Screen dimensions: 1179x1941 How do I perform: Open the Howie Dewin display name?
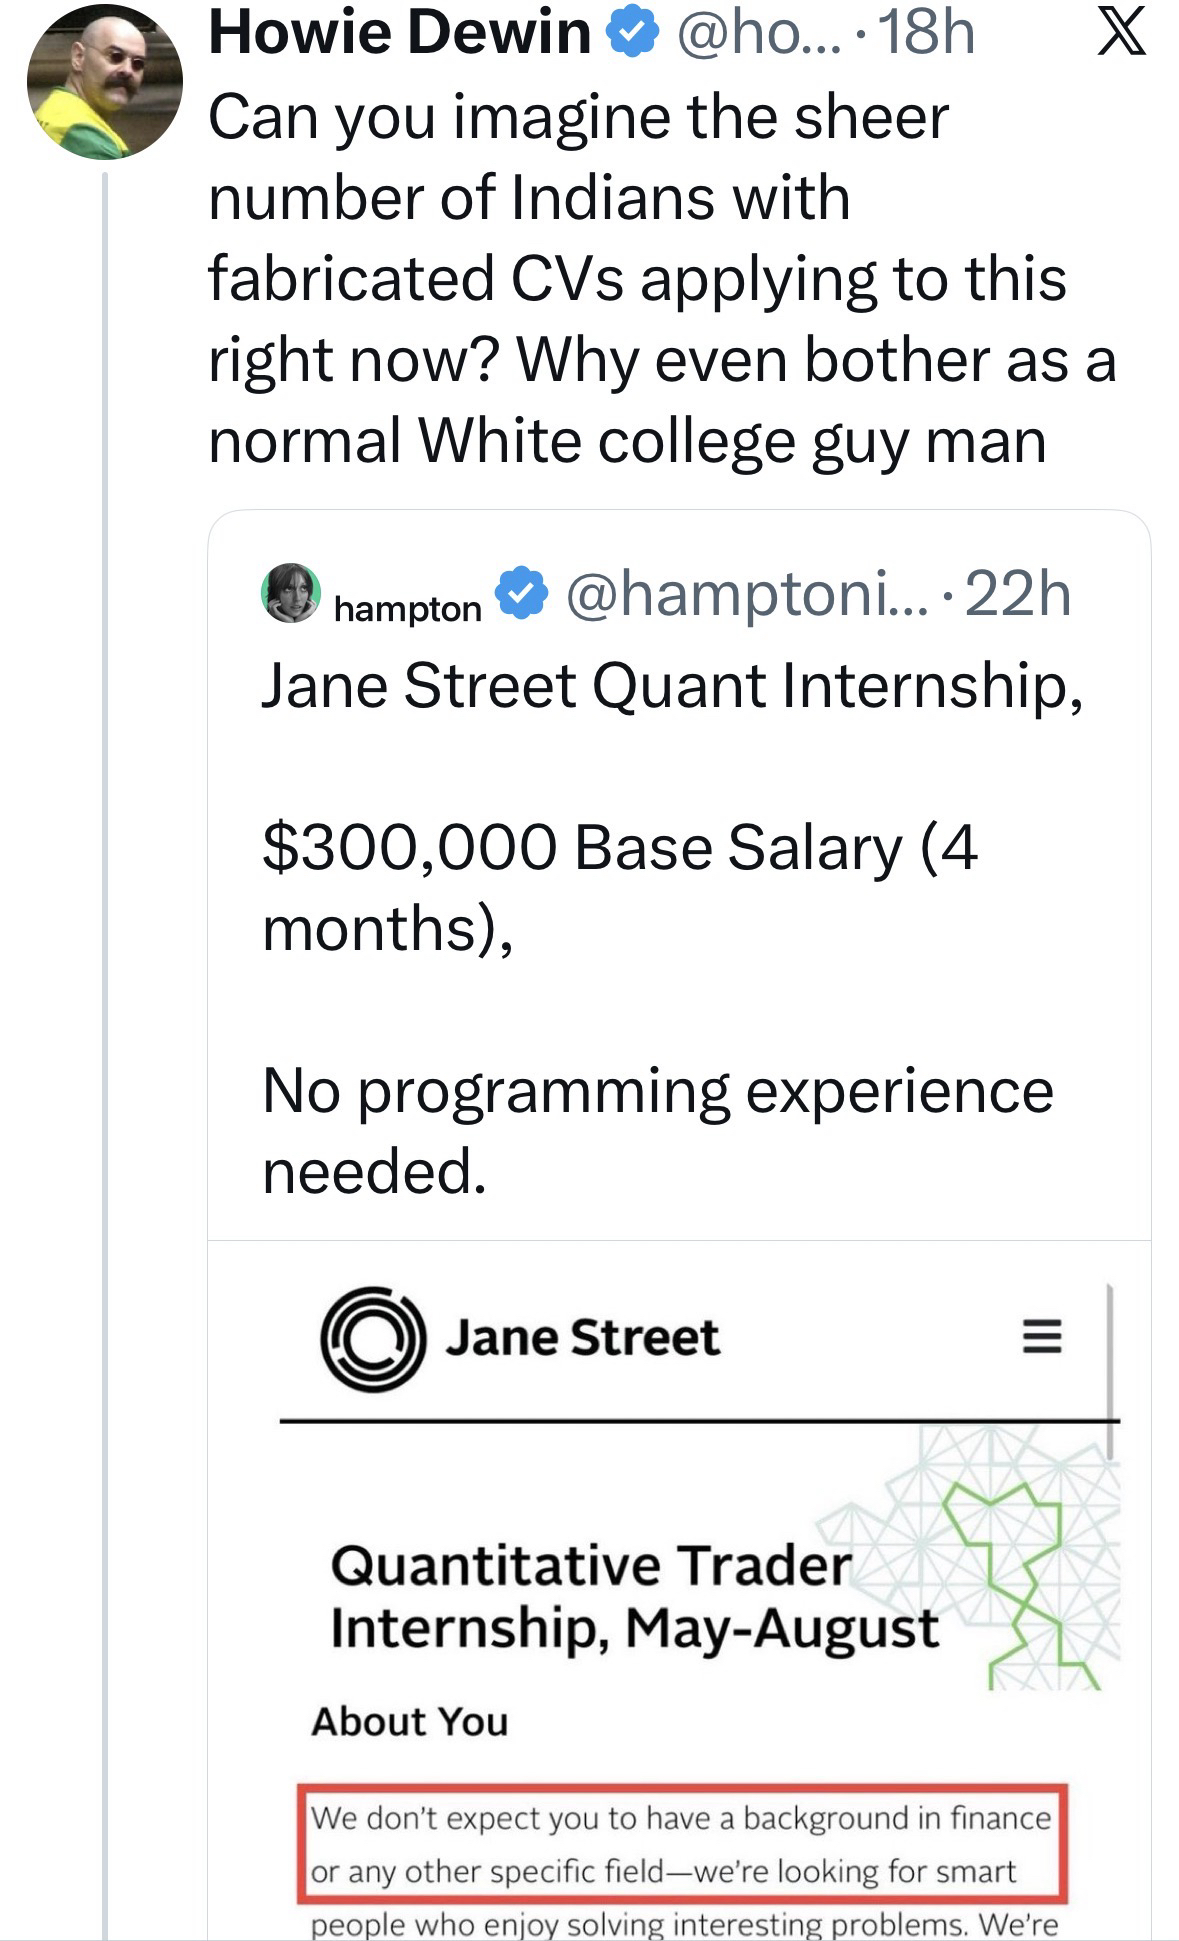point(400,34)
